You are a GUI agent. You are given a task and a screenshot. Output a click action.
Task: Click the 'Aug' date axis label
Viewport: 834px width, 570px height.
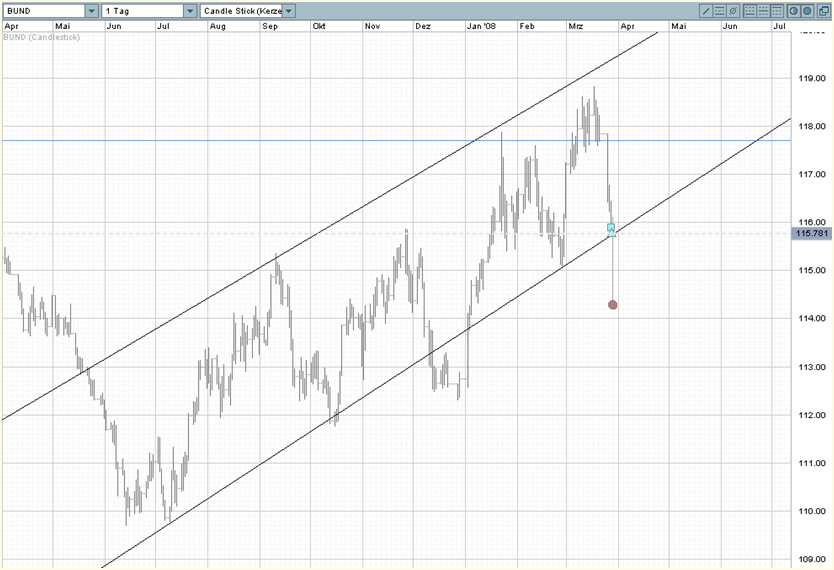pyautogui.click(x=217, y=26)
